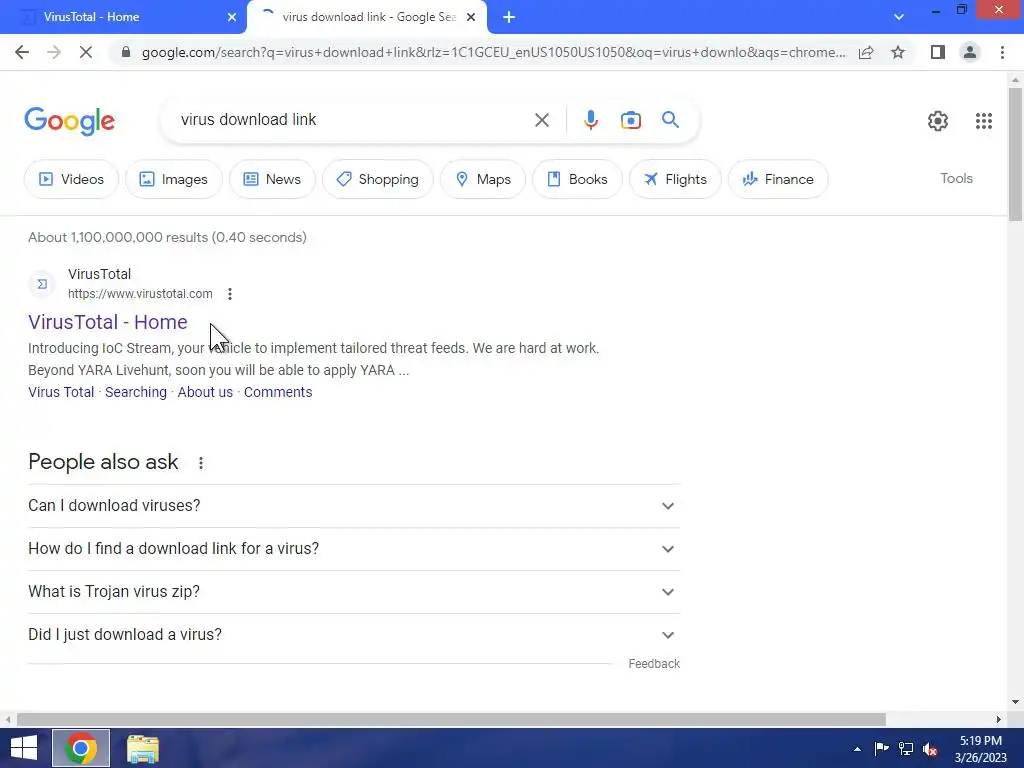1024x768 pixels.
Task: Go to Google homepage logo
Action: point(69,121)
